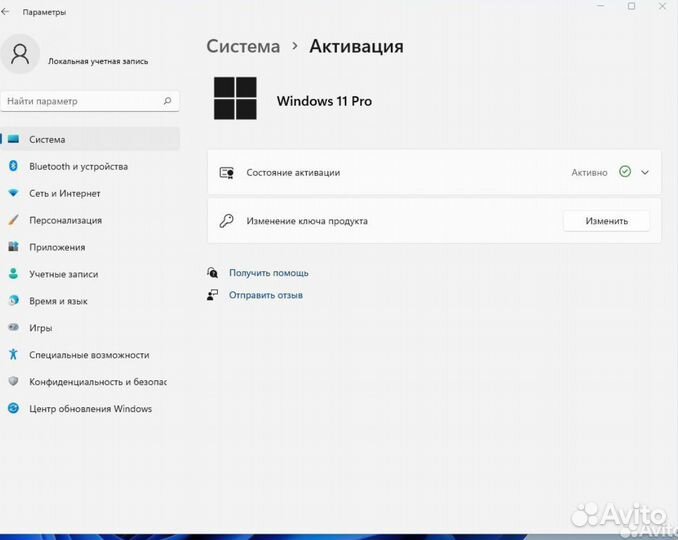The width and height of the screenshot is (678, 540).
Task: Click the search magnifier icon
Action: [x=167, y=101]
